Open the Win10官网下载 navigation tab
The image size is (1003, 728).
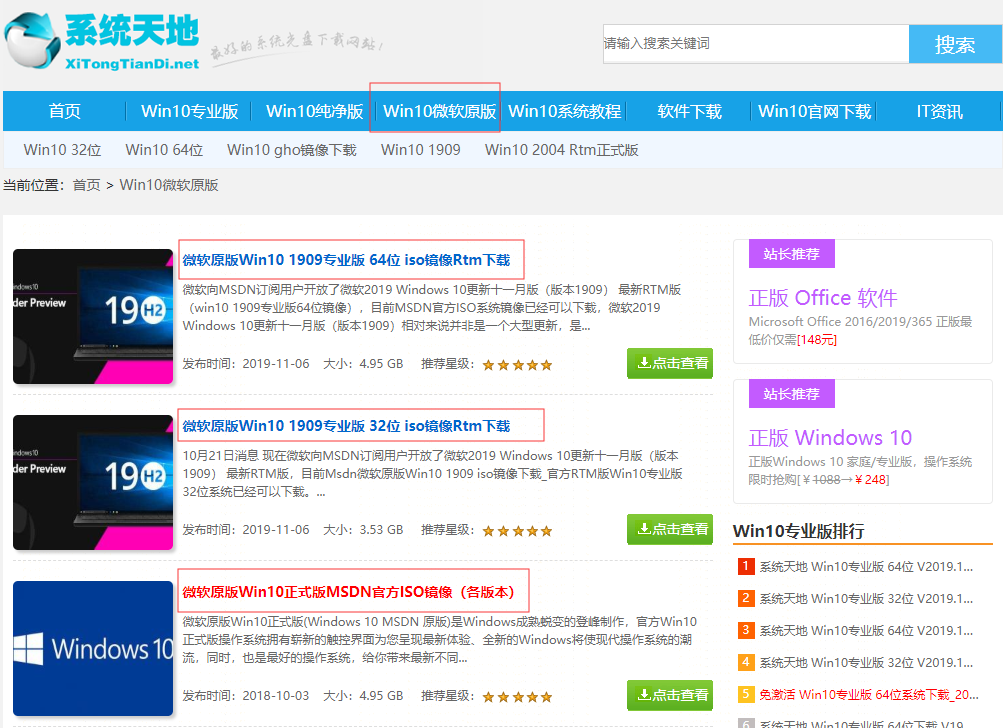(x=814, y=111)
